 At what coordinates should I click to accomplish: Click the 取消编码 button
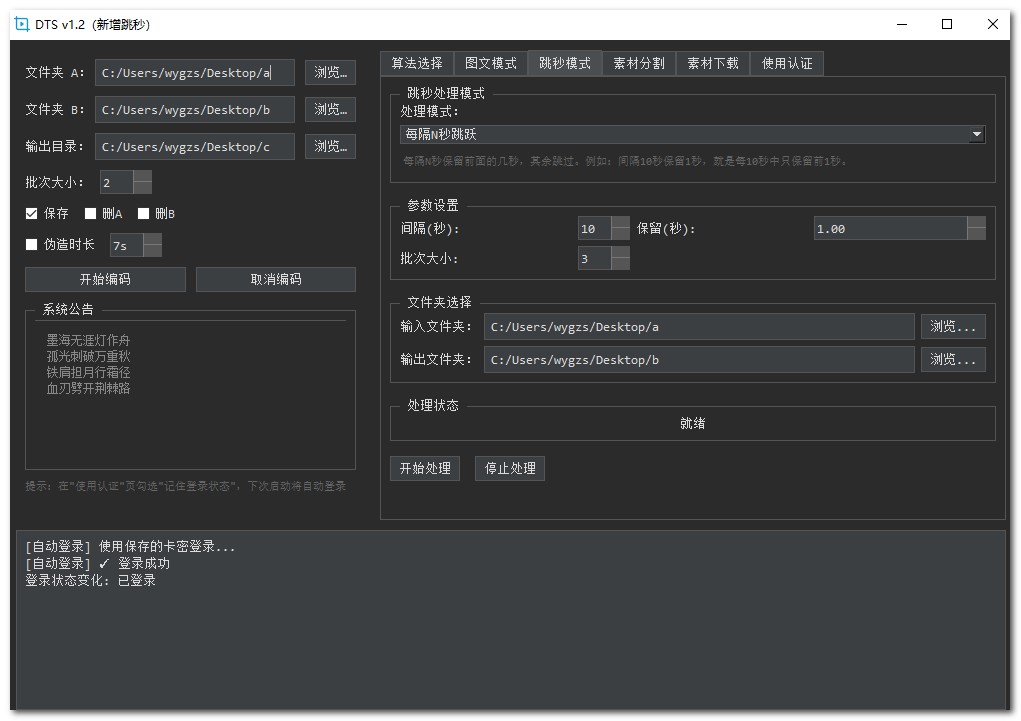276,280
